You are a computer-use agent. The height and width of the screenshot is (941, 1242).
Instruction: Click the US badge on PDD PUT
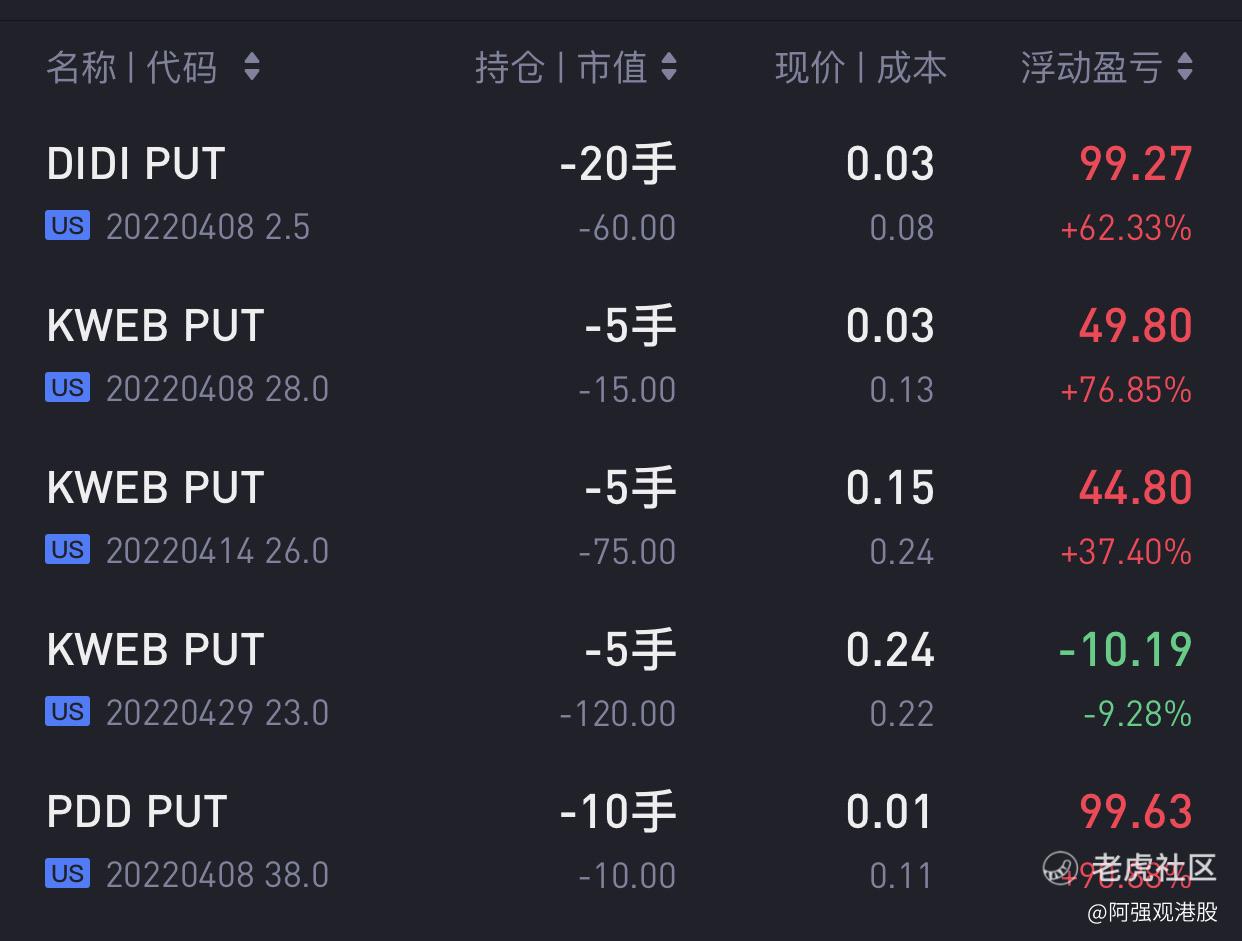[x=67, y=874]
